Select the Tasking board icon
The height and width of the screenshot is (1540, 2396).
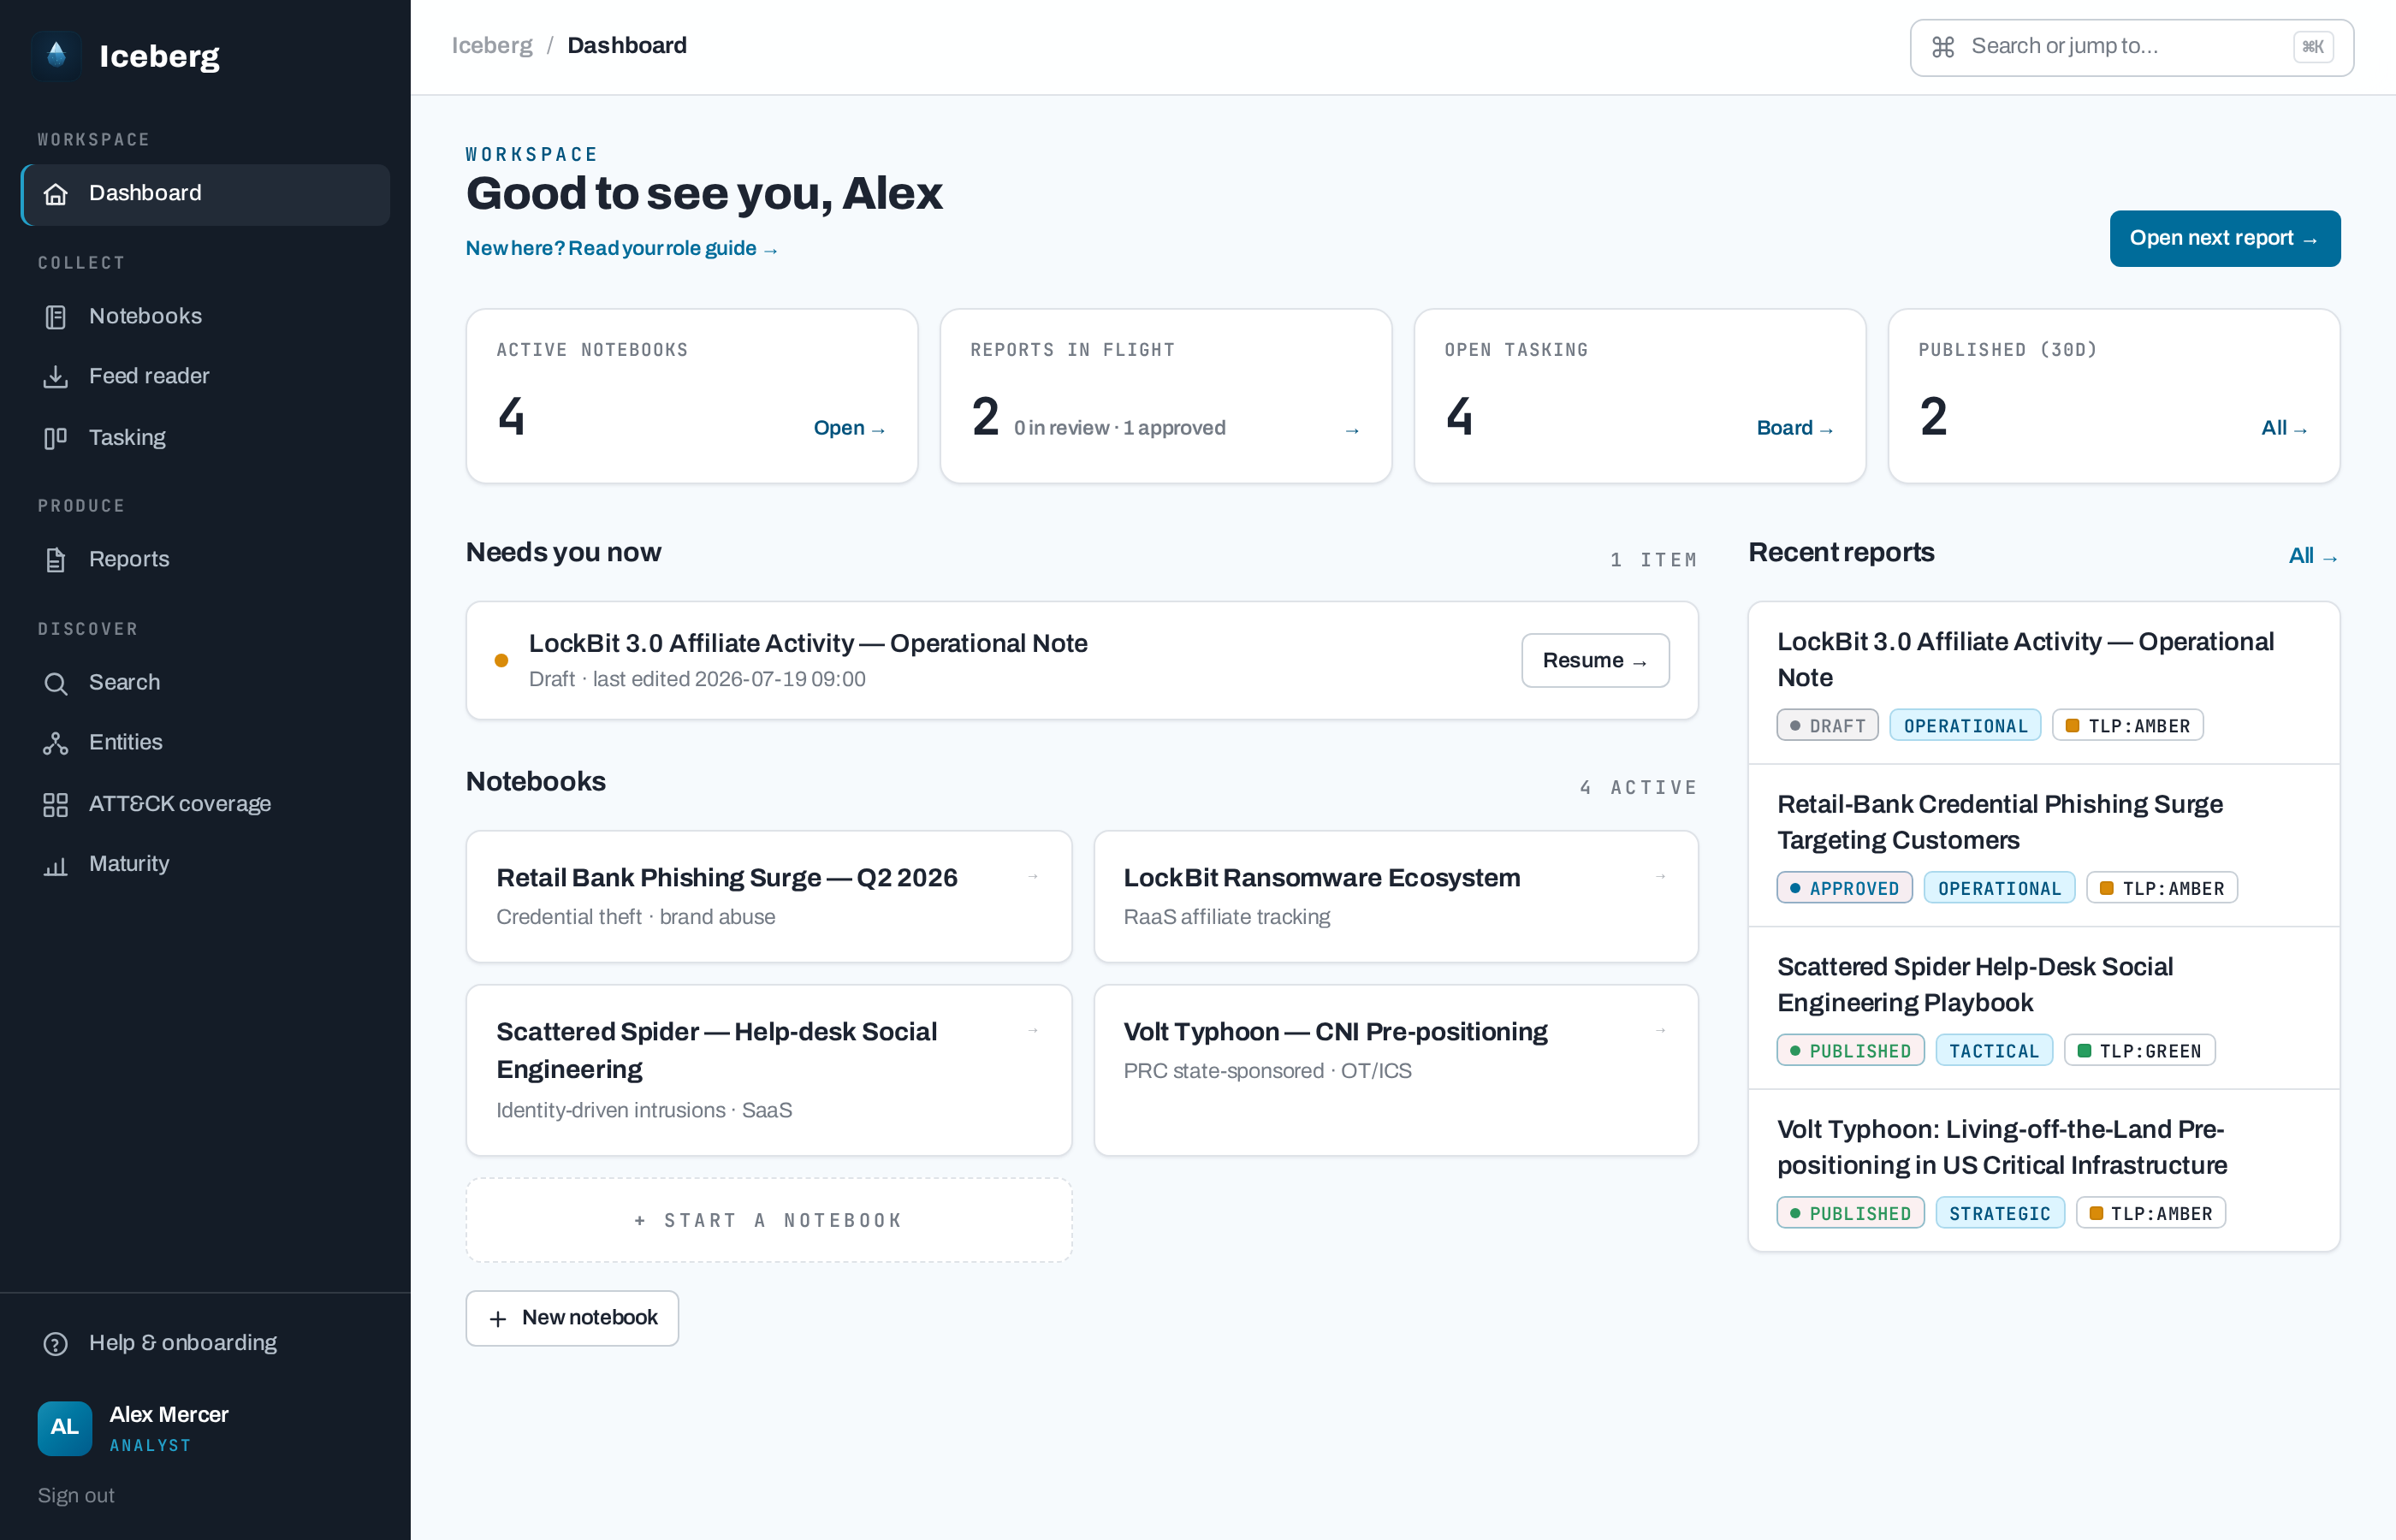56,438
